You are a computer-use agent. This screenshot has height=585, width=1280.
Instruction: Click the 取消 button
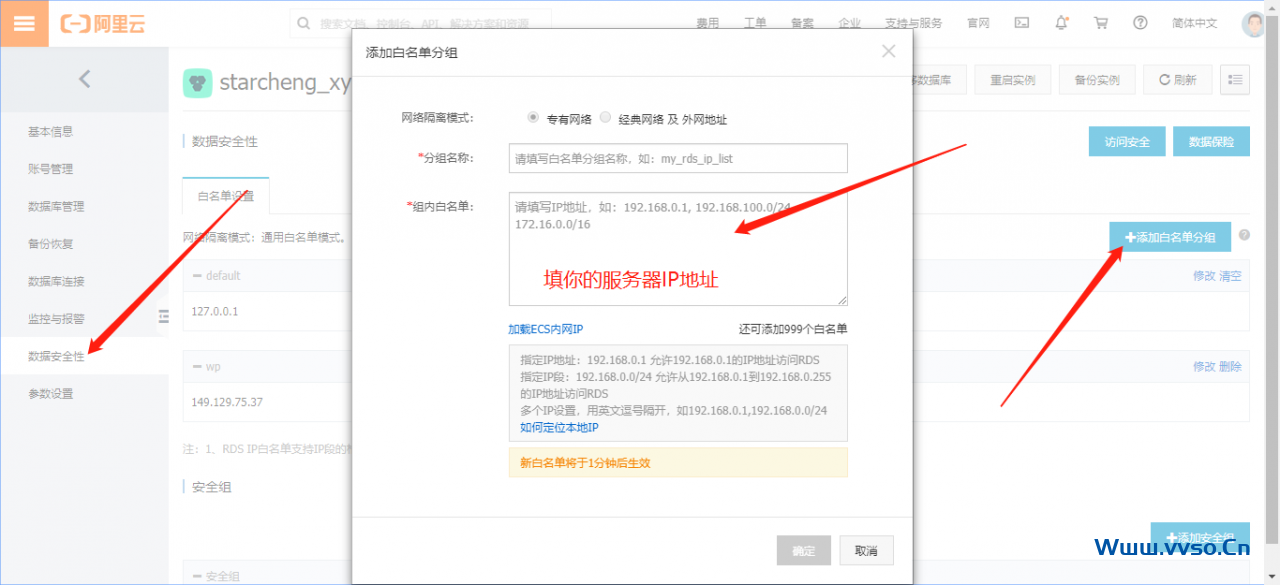click(865, 551)
